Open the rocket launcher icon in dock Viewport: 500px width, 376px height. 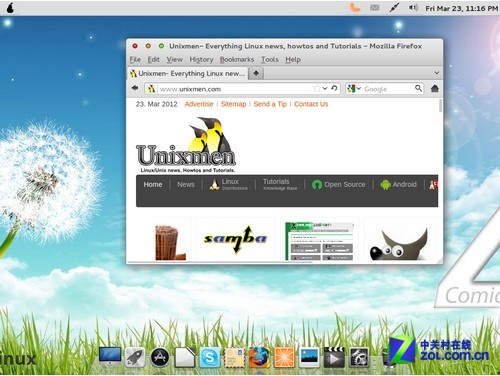[135, 357]
